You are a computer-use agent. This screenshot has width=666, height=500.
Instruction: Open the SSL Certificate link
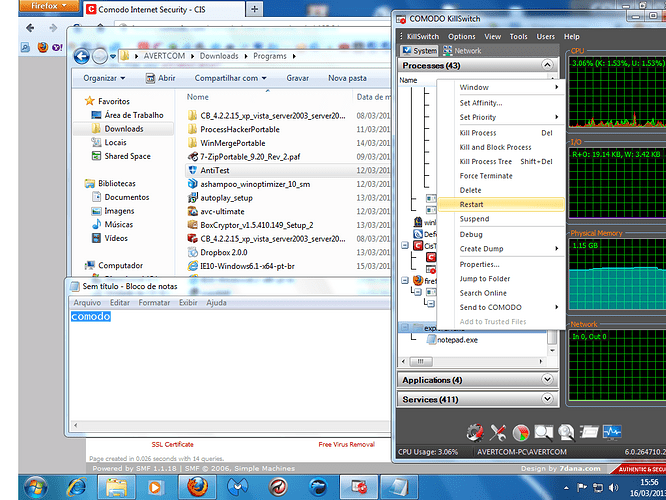coord(172,444)
